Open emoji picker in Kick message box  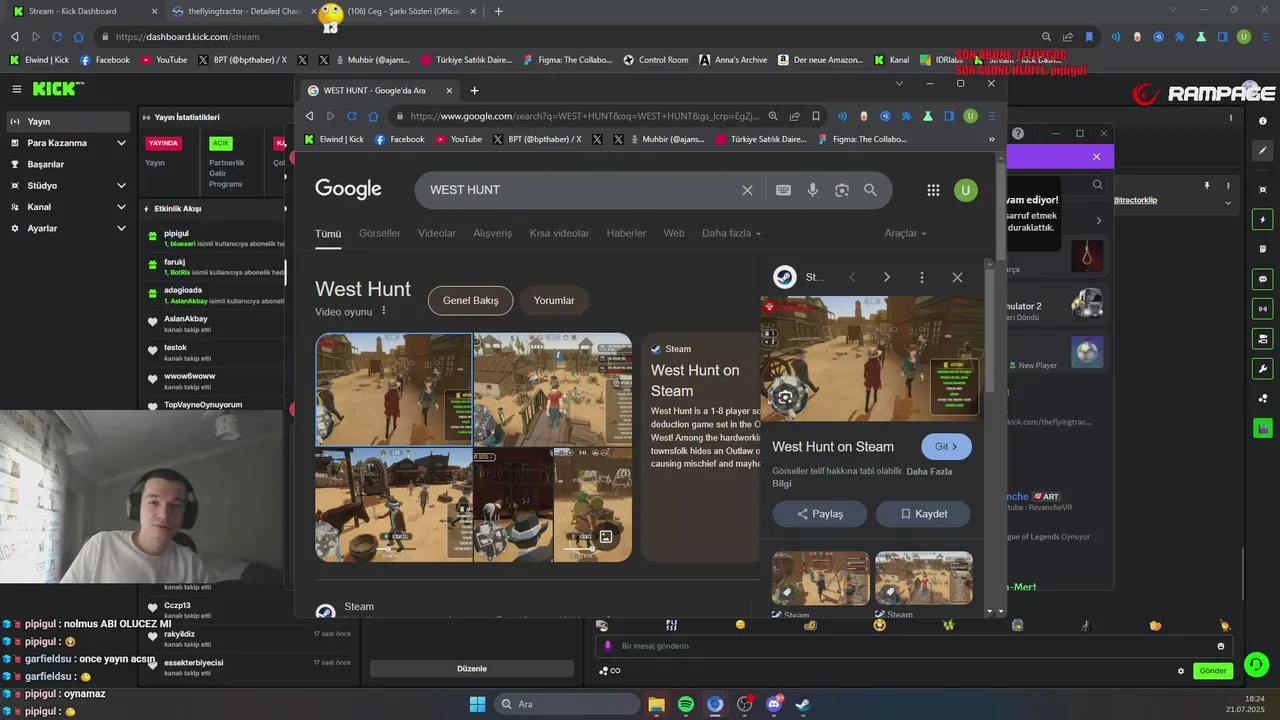1220,646
